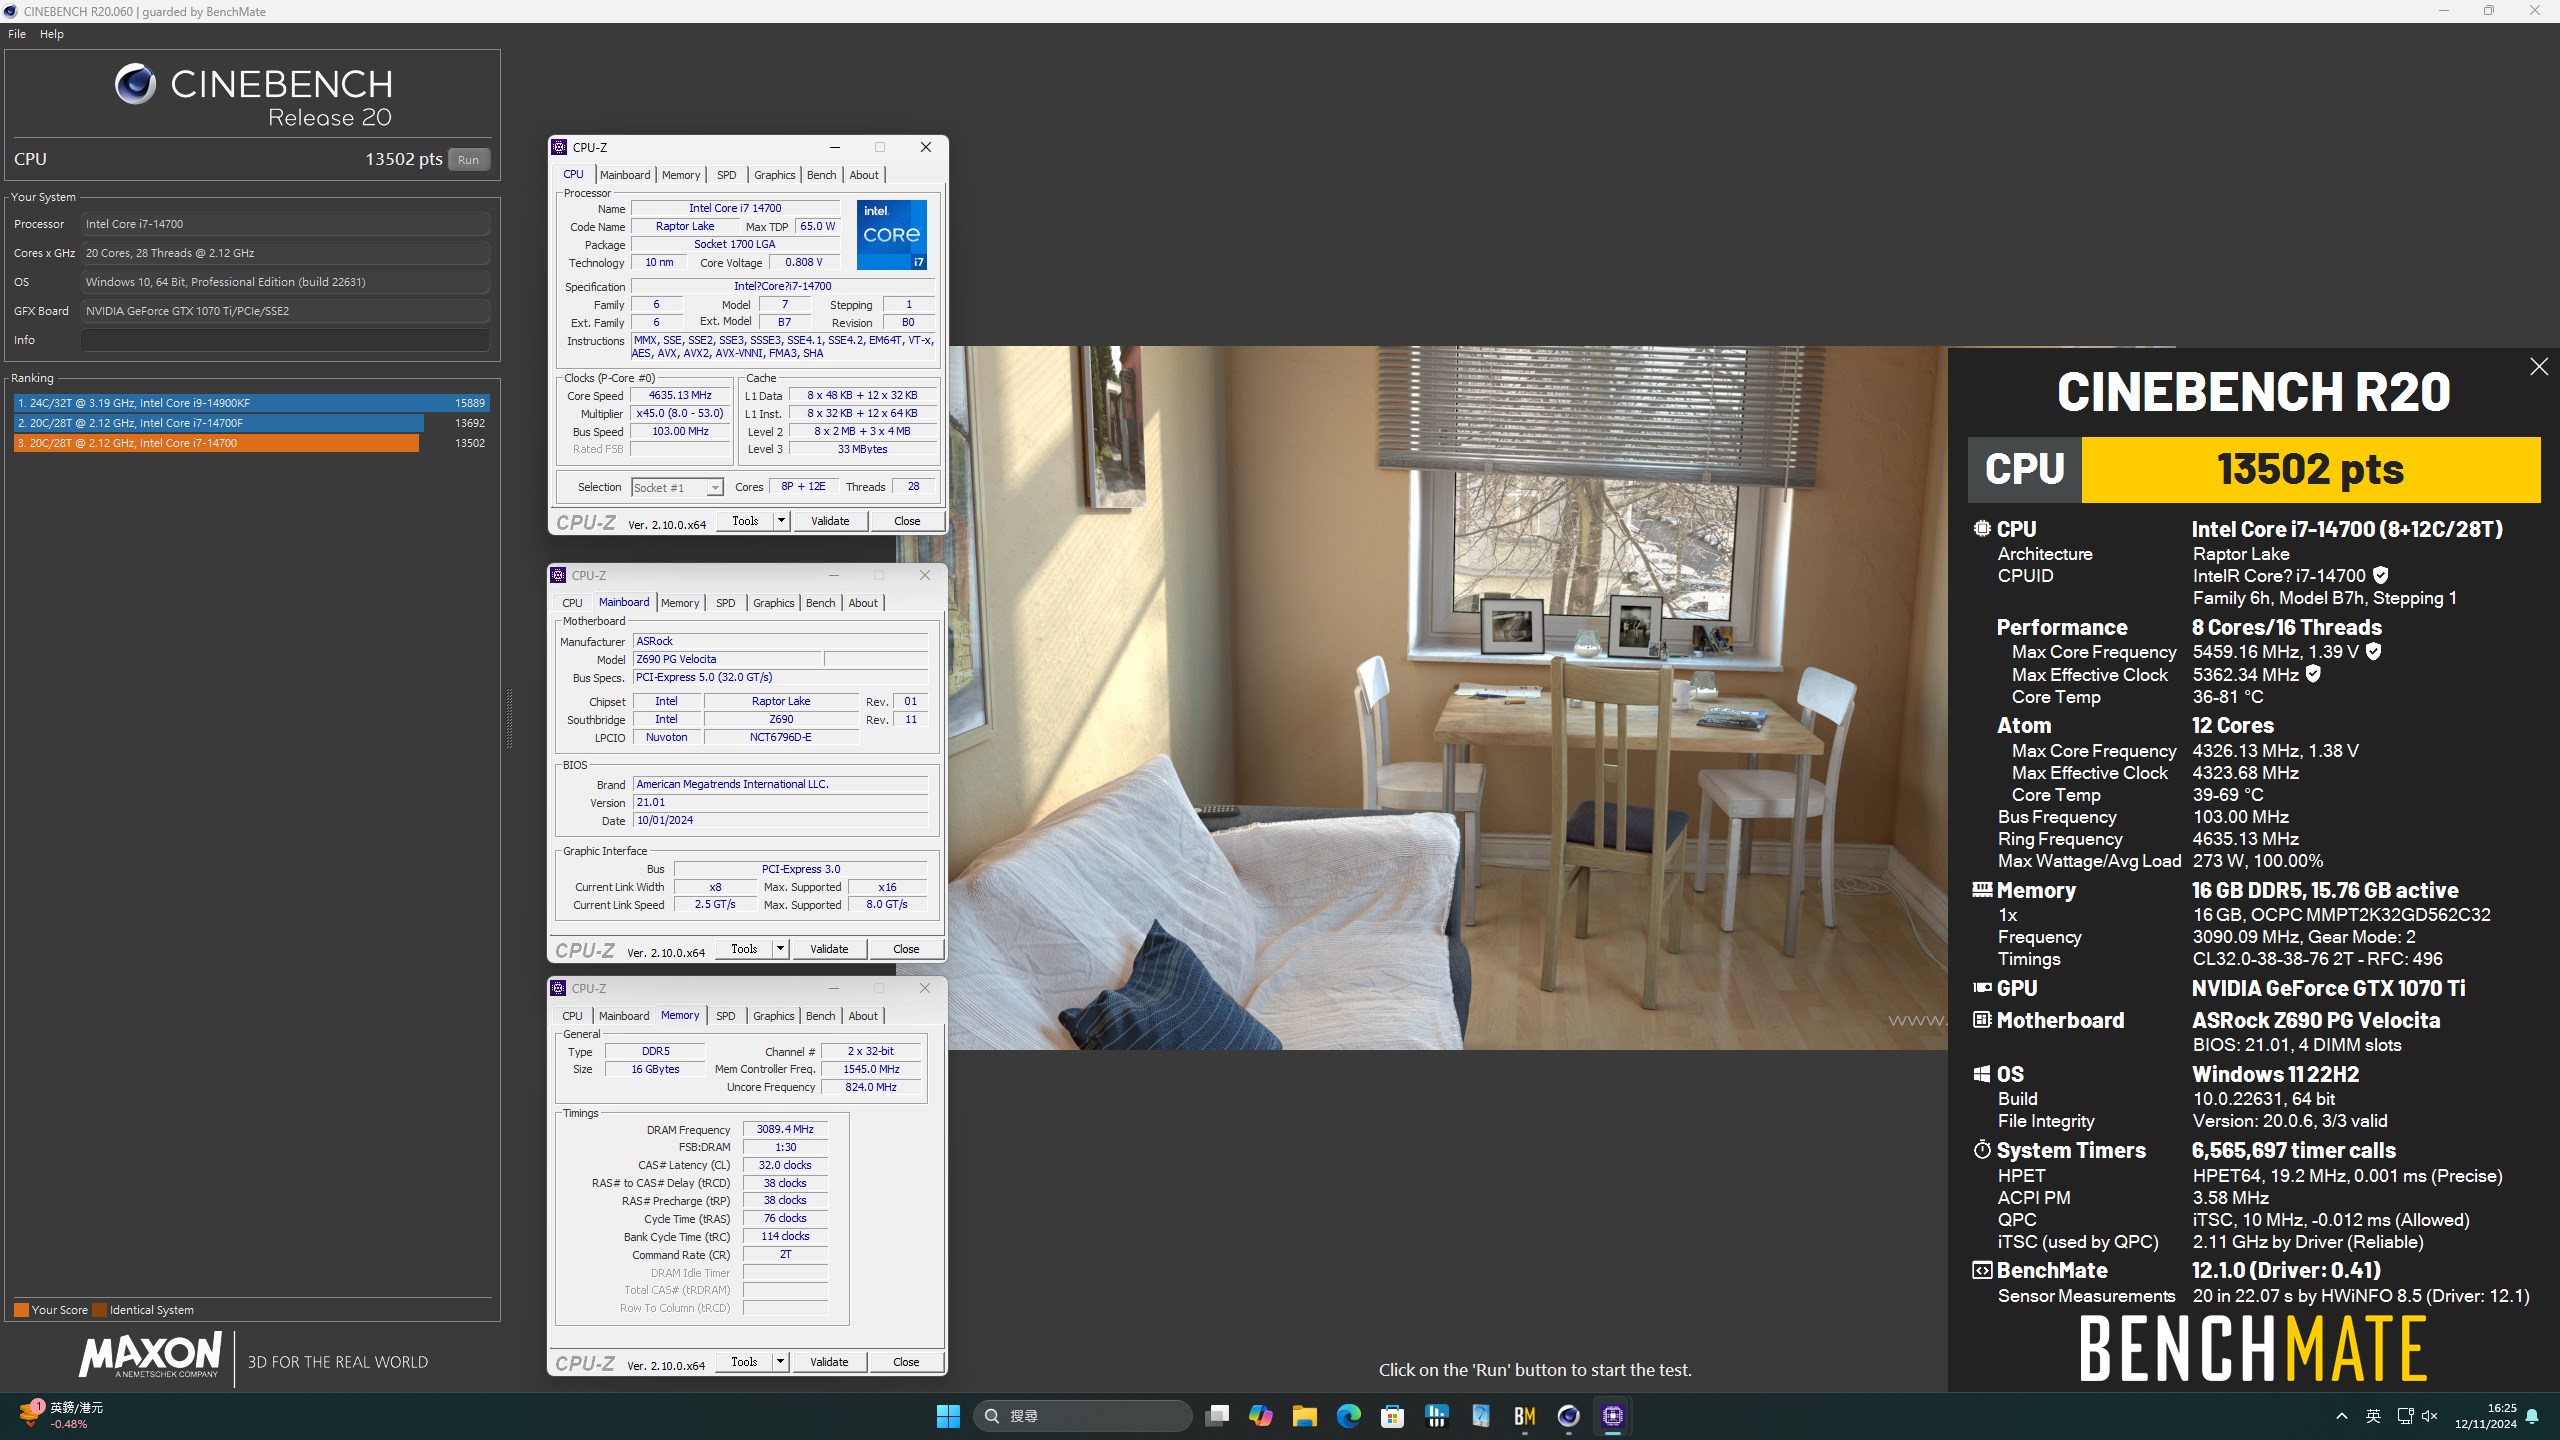This screenshot has height=1440, width=2560.
Task: Click the GPU card icon in the BenchMate panel
Action: [x=1982, y=987]
